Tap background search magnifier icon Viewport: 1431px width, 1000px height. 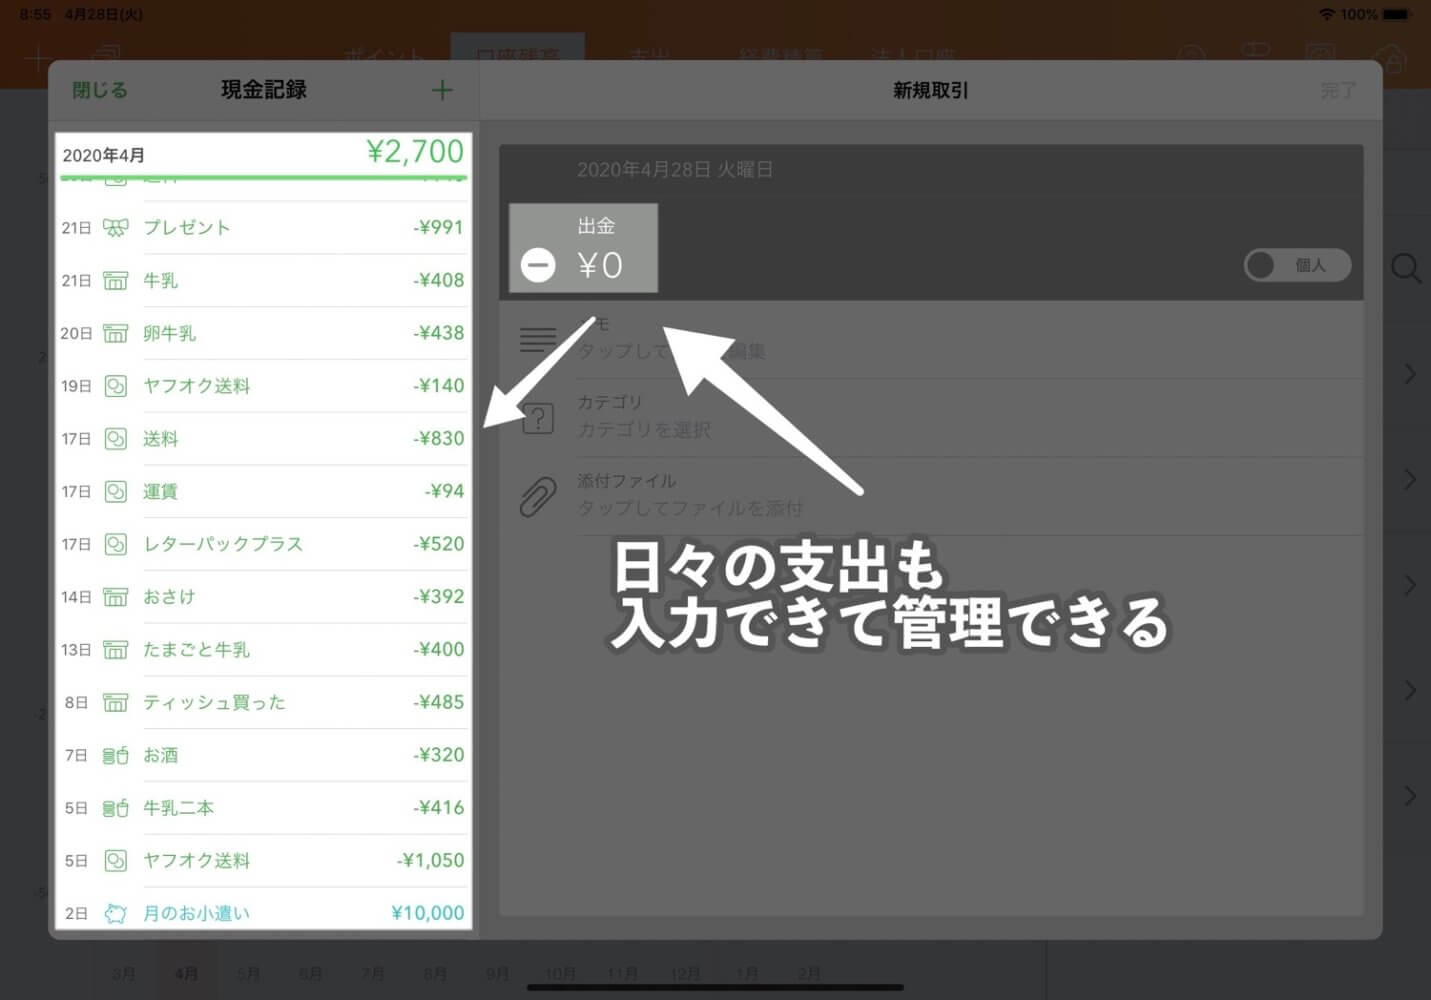pyautogui.click(x=1406, y=268)
